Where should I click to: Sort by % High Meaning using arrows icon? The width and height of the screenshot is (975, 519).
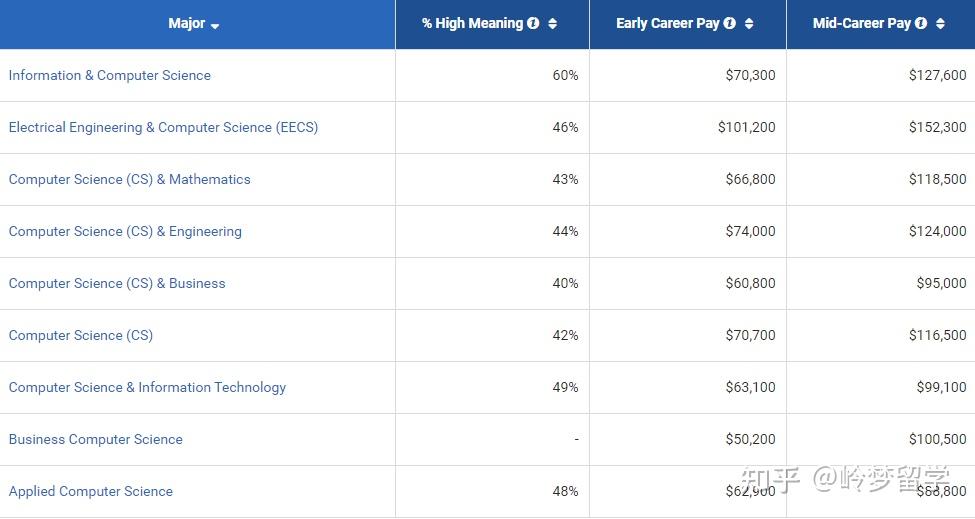point(553,23)
